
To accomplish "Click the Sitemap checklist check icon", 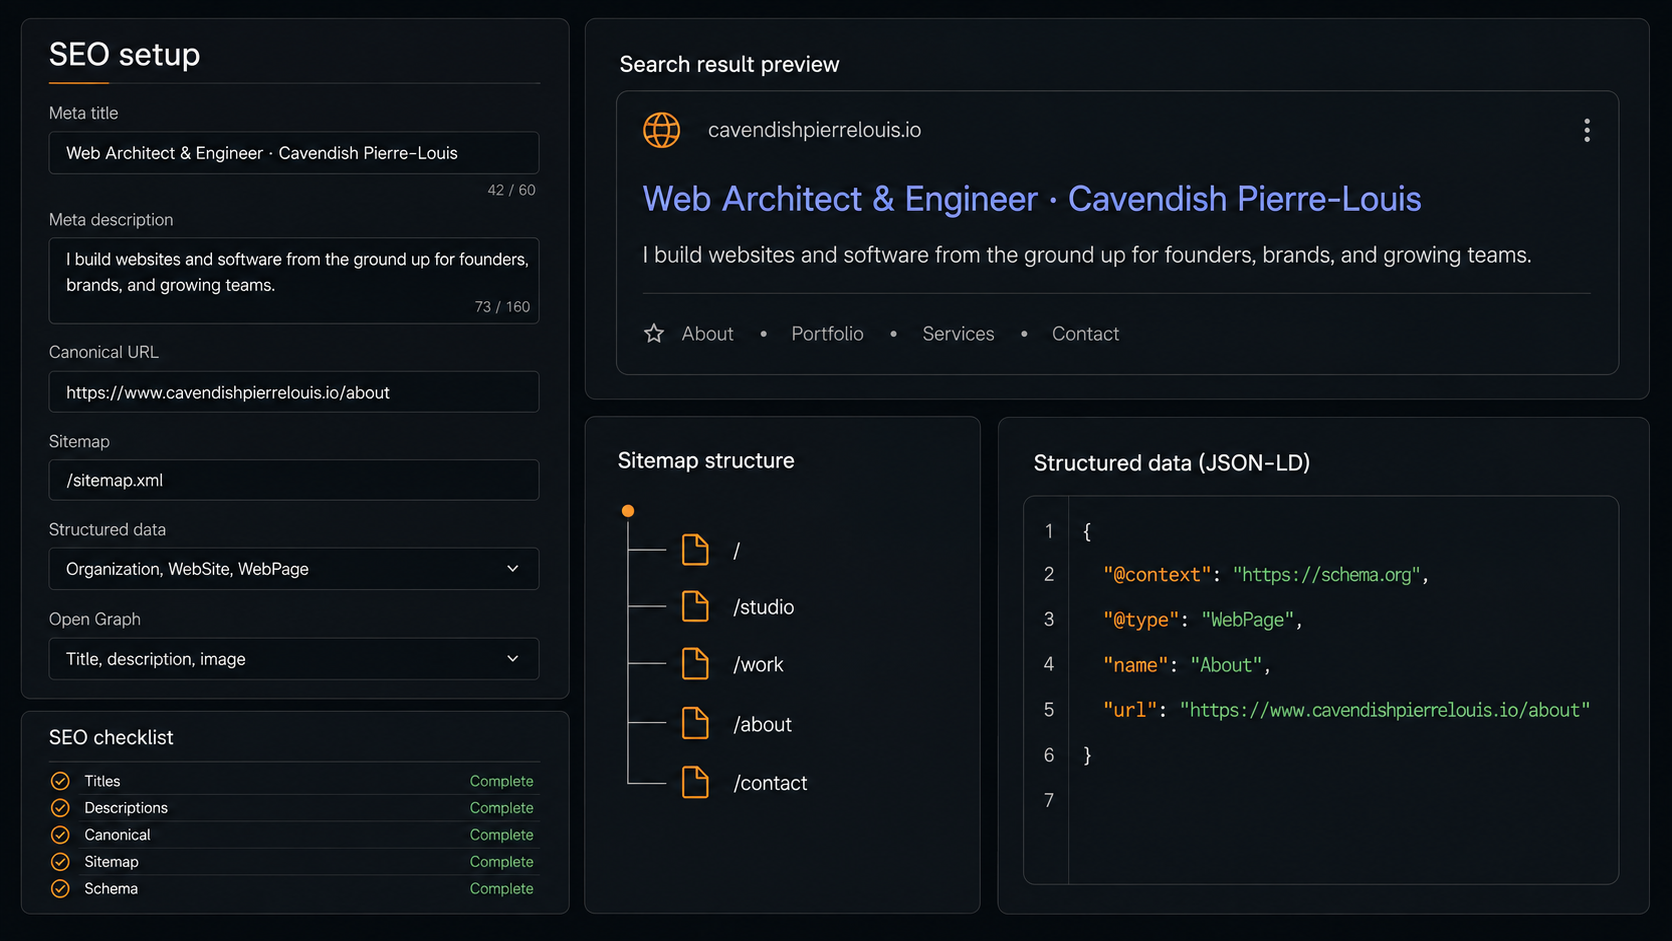I will (60, 862).
